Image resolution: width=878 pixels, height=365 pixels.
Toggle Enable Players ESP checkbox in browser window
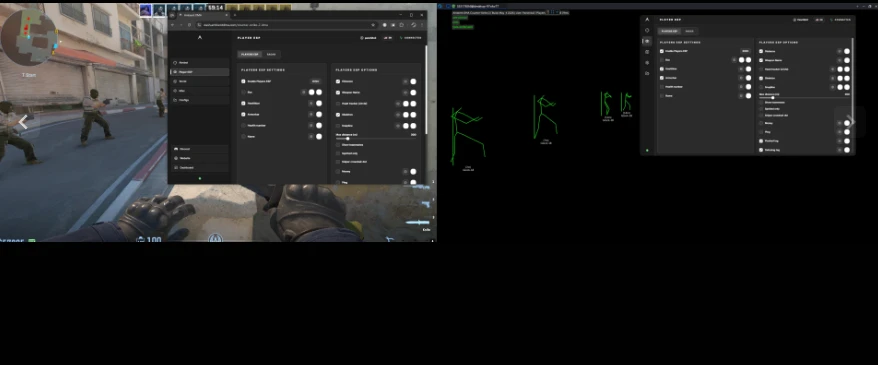click(x=244, y=81)
